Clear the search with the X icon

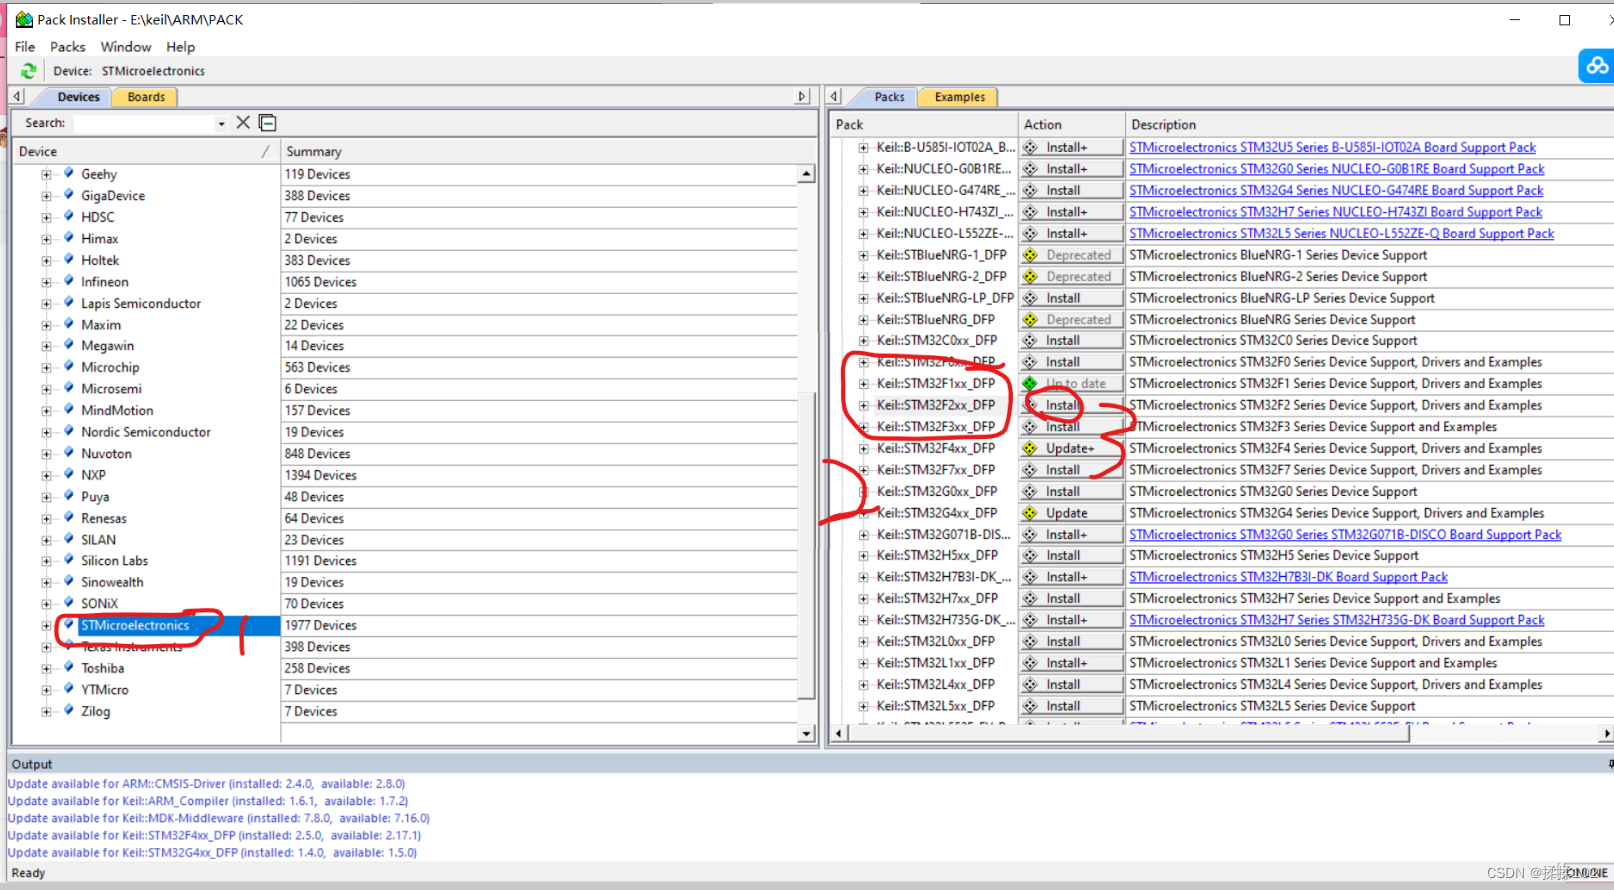tap(243, 122)
